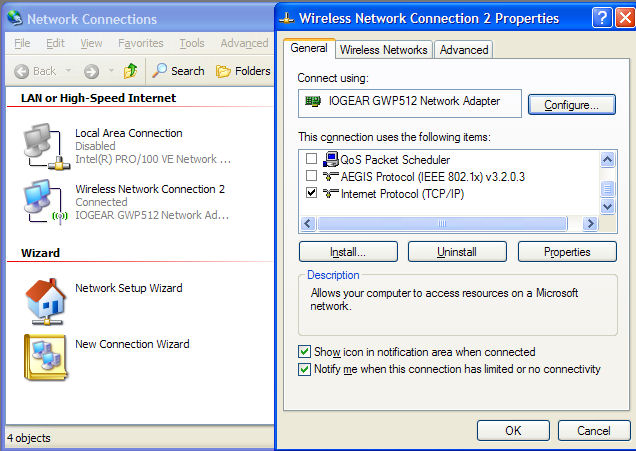
Task: Dismiss dialog with the Cancel button
Action: [594, 430]
